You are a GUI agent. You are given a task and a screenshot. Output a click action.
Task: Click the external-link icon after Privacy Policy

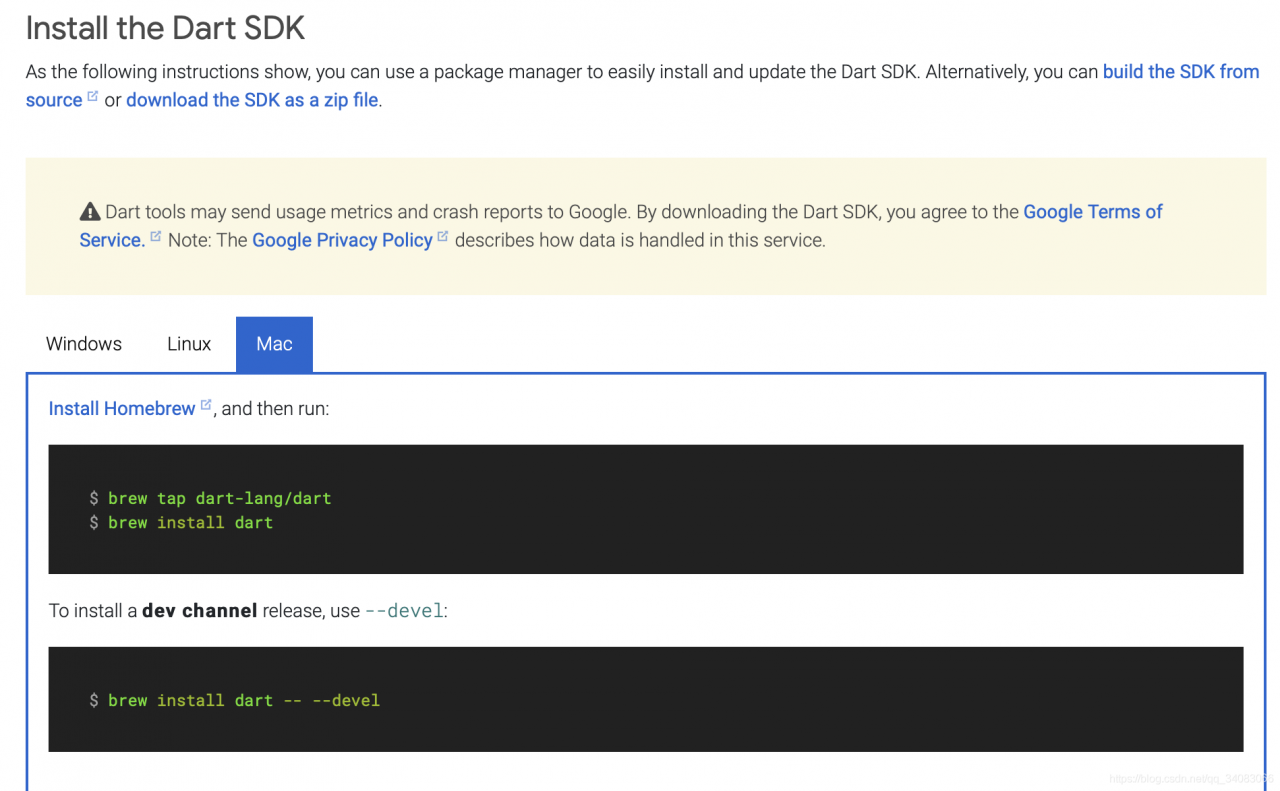pyautogui.click(x=443, y=237)
